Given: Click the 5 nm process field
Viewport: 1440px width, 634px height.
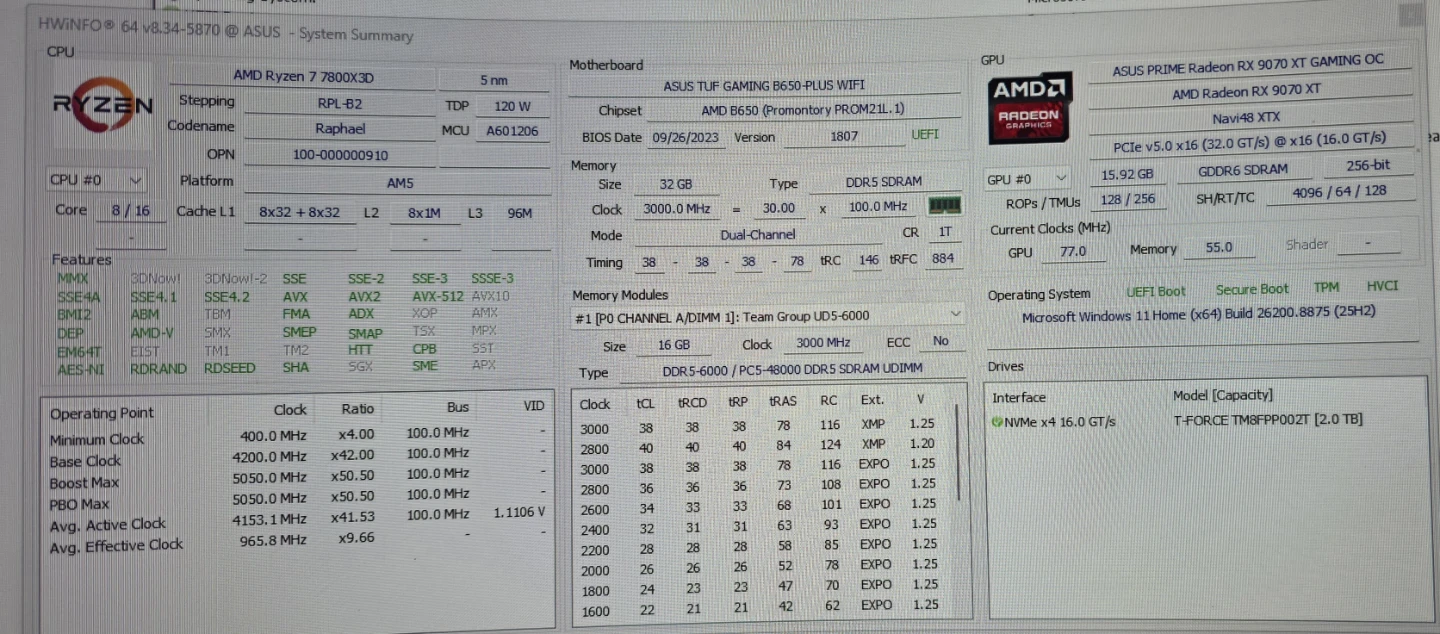Looking at the screenshot, I should [493, 80].
